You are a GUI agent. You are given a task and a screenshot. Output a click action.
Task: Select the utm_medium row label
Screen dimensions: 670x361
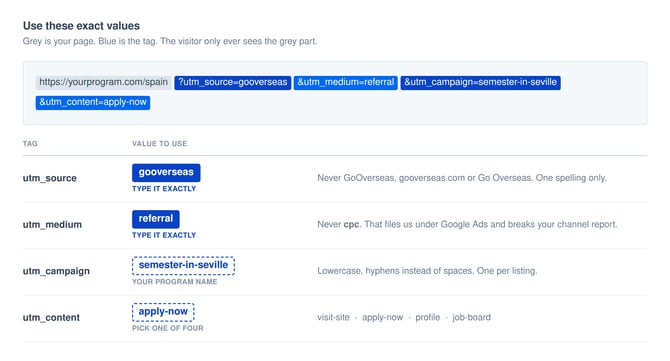52,225
